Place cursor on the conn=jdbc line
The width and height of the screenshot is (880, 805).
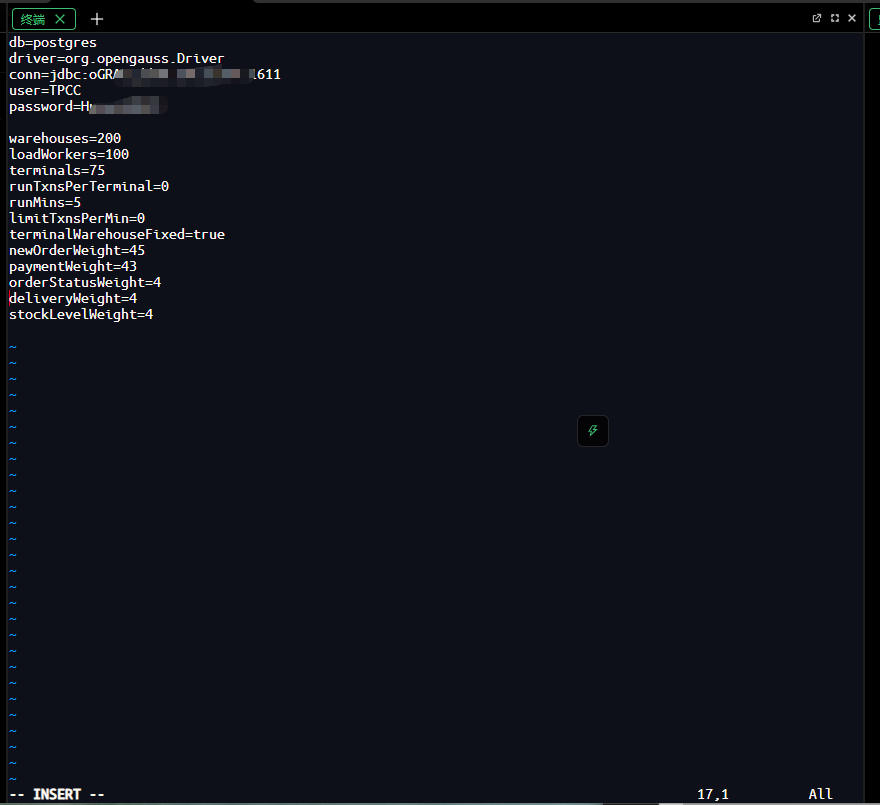point(145,75)
